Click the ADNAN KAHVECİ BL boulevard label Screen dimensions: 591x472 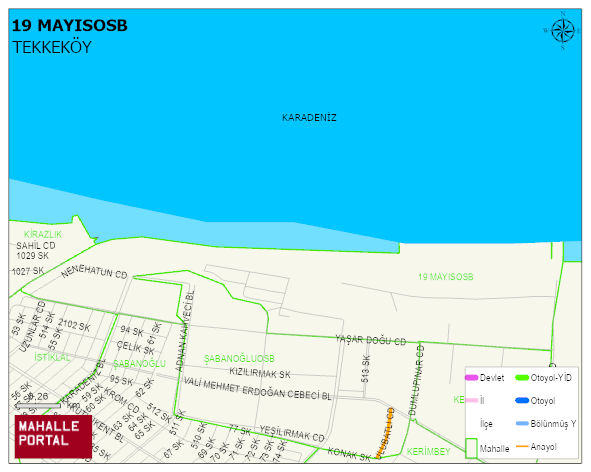point(185,330)
